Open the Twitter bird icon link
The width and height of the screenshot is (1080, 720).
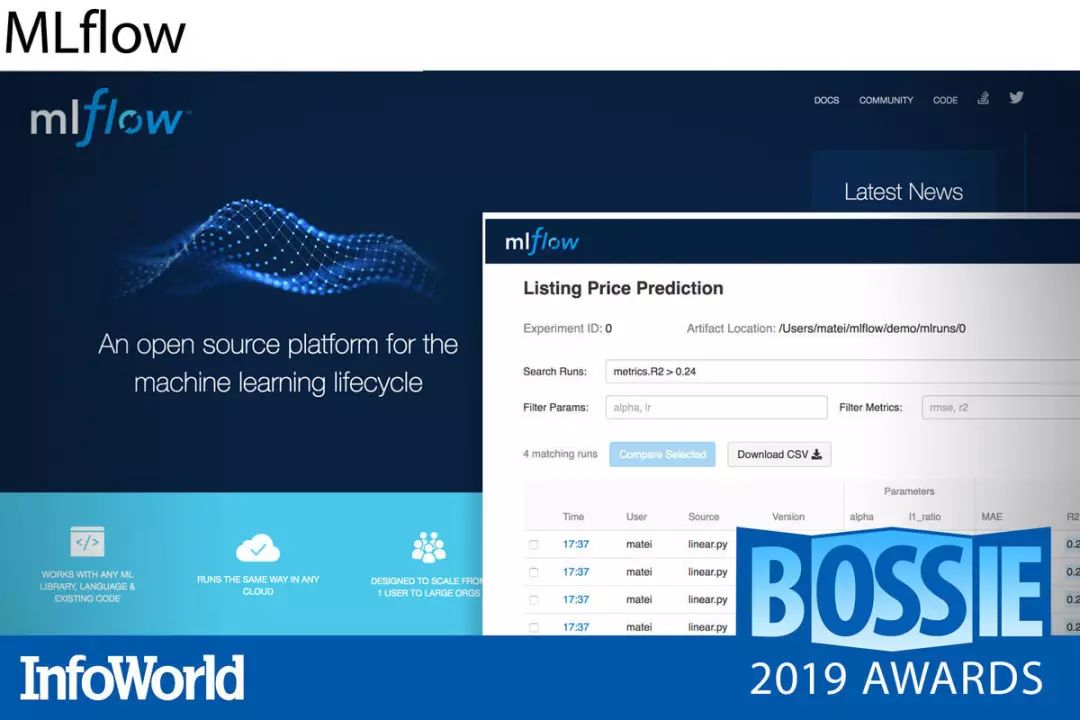click(1016, 98)
